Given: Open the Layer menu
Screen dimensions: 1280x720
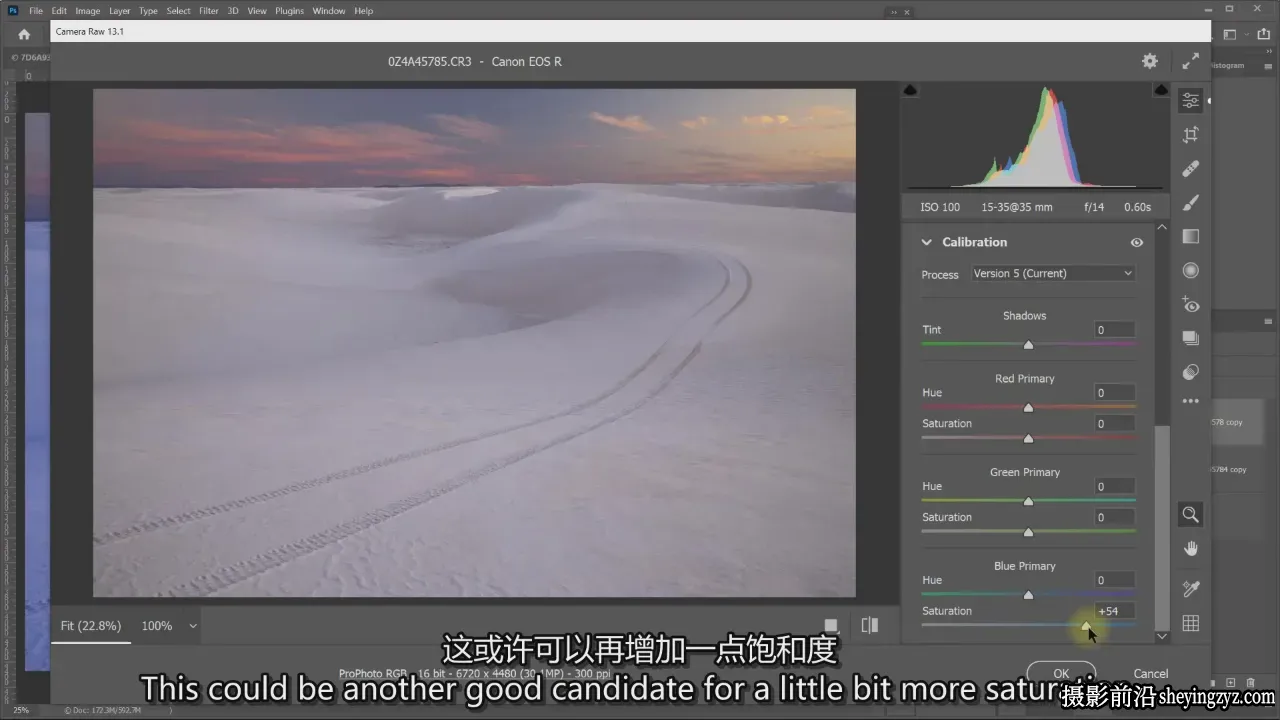Looking at the screenshot, I should pos(119,11).
